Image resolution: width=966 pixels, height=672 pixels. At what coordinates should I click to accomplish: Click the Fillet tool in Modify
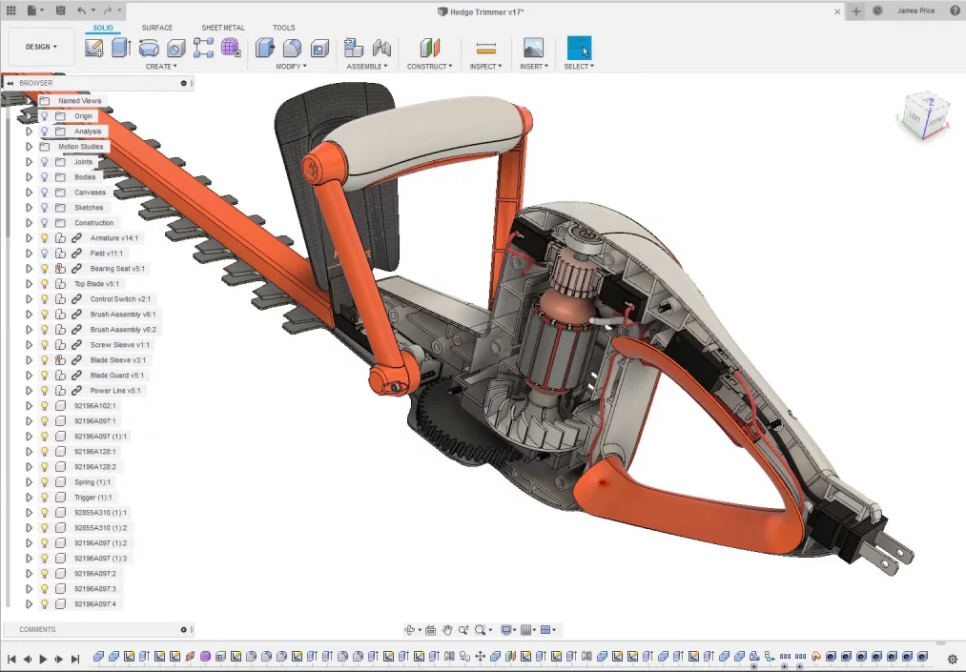click(292, 48)
